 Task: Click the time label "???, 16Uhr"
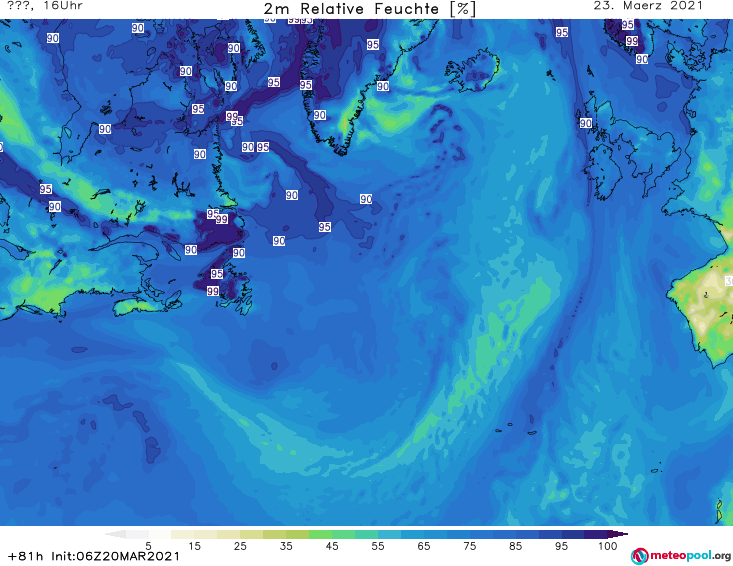click(45, 6)
